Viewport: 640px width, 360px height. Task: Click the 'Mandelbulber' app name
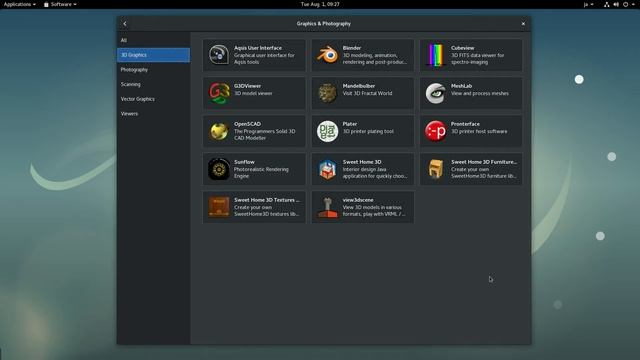click(359, 86)
